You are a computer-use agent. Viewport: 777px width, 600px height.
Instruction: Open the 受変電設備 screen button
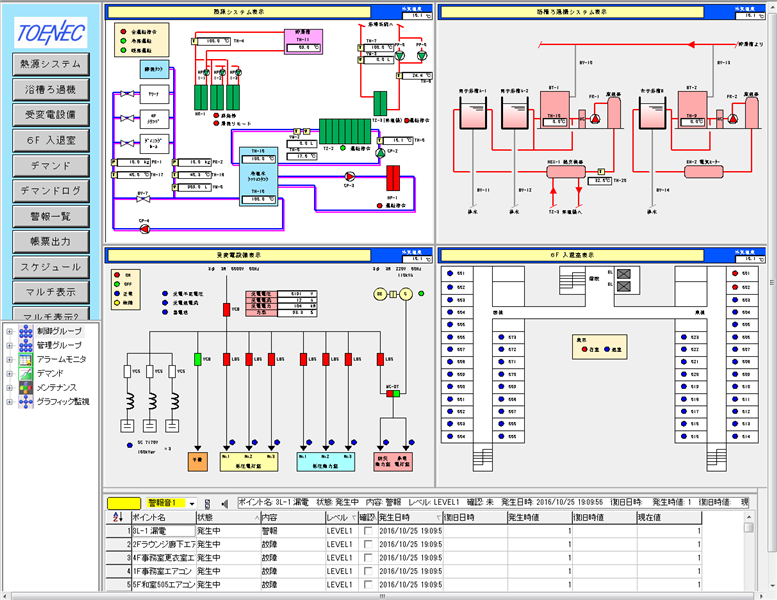pyautogui.click(x=51, y=115)
